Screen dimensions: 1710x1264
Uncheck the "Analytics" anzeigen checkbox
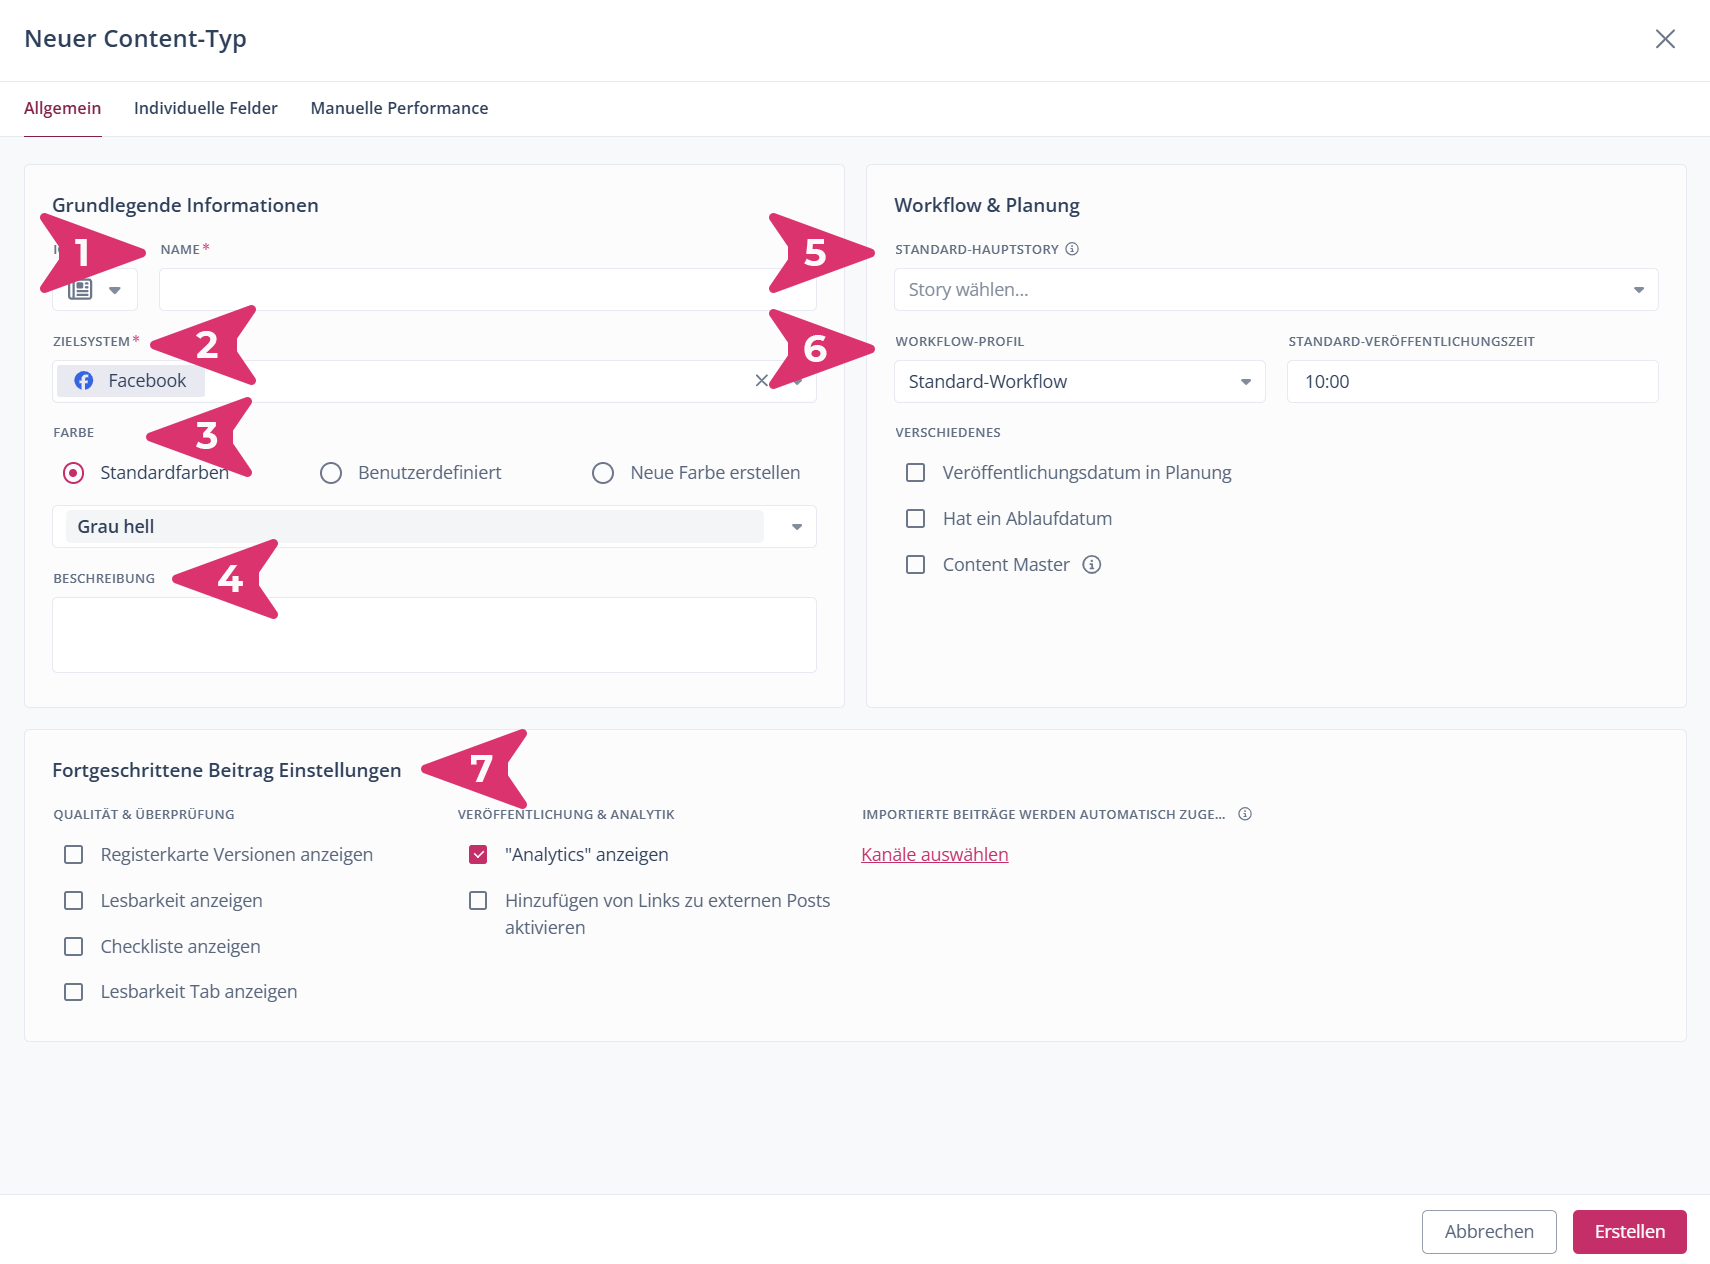tap(478, 855)
